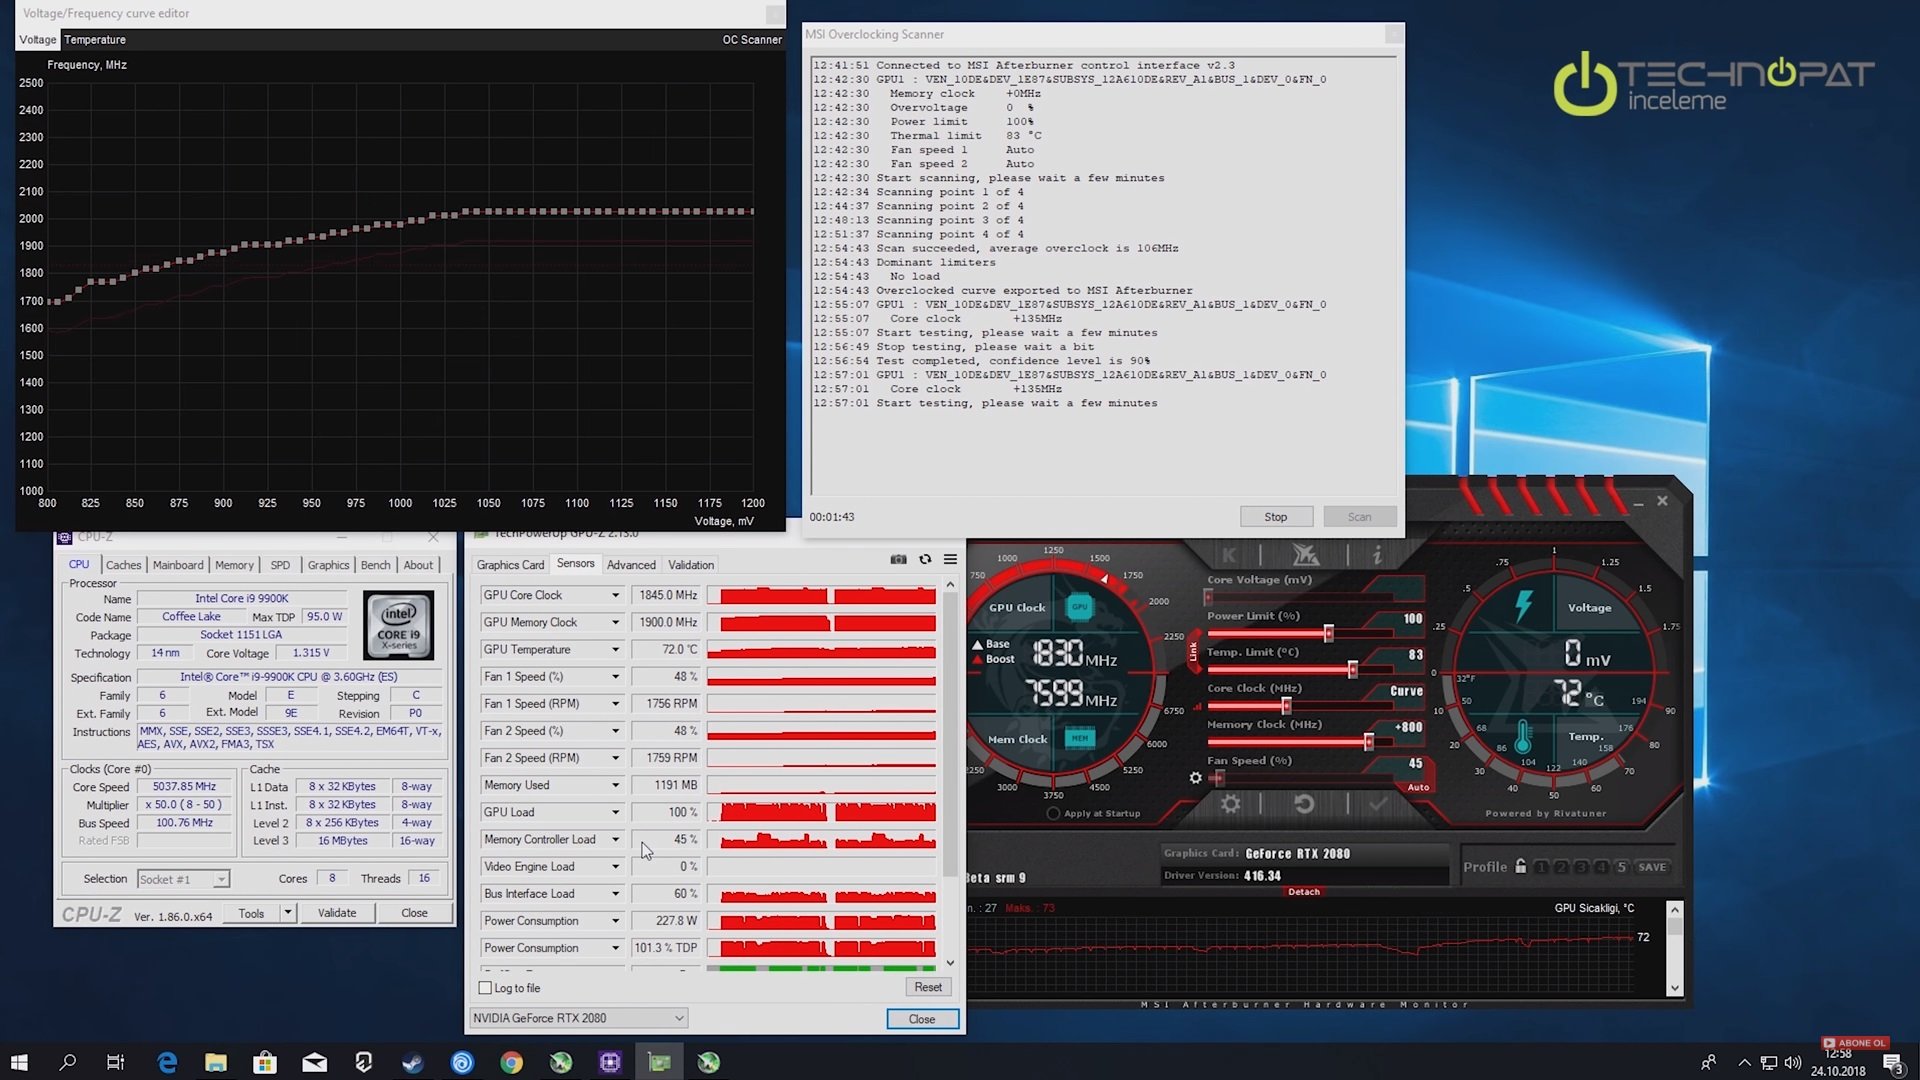This screenshot has height=1080, width=1920.
Task: Click the reset-to-defaults arrow in Afterburner
Action: coord(1303,804)
